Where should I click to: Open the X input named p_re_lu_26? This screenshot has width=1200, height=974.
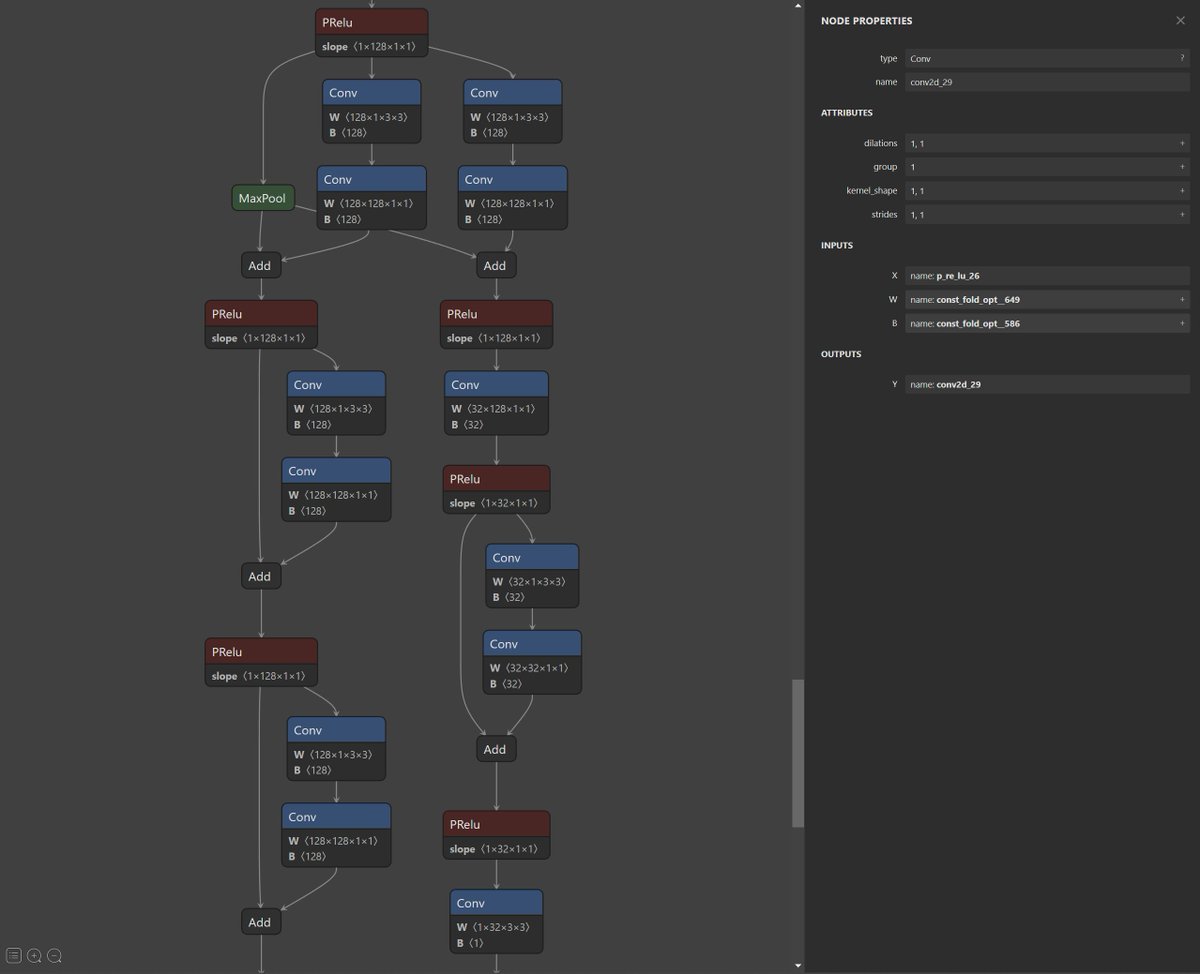[x=1000, y=275]
